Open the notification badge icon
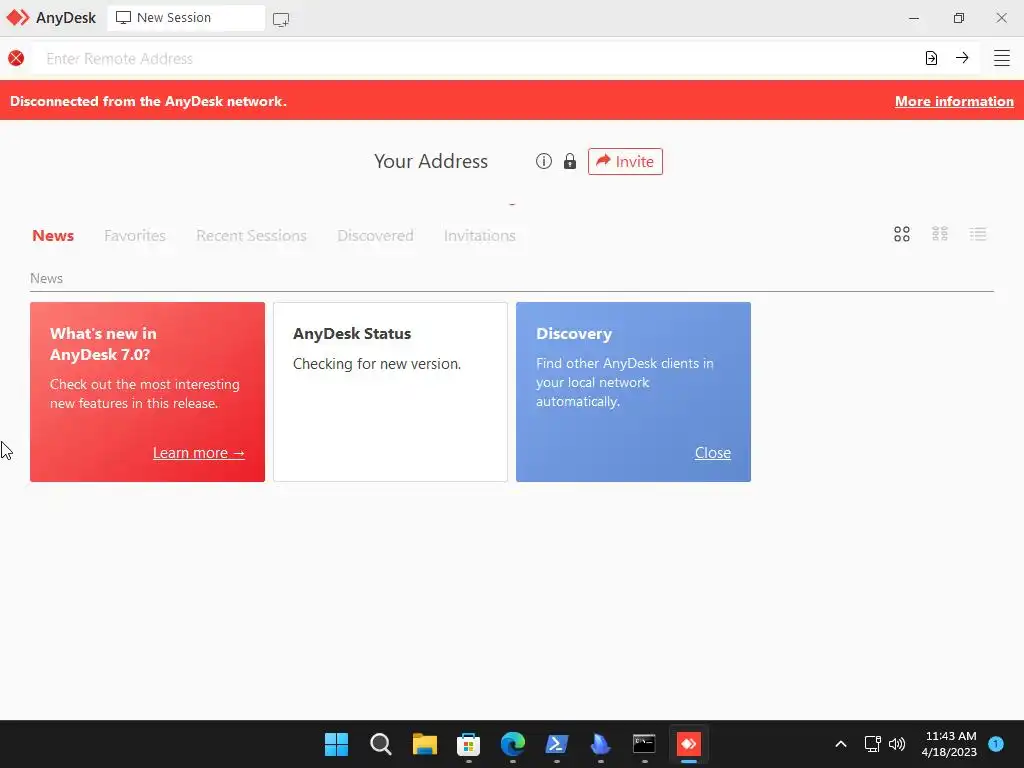The width and height of the screenshot is (1024, 768). click(x=996, y=744)
